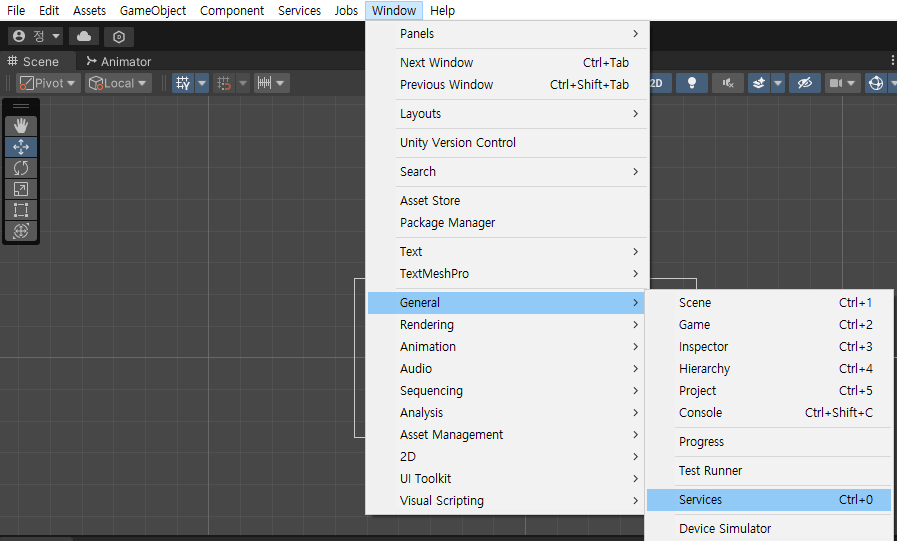Toggle scene lighting
This screenshot has width=897, height=541.
pos(692,83)
